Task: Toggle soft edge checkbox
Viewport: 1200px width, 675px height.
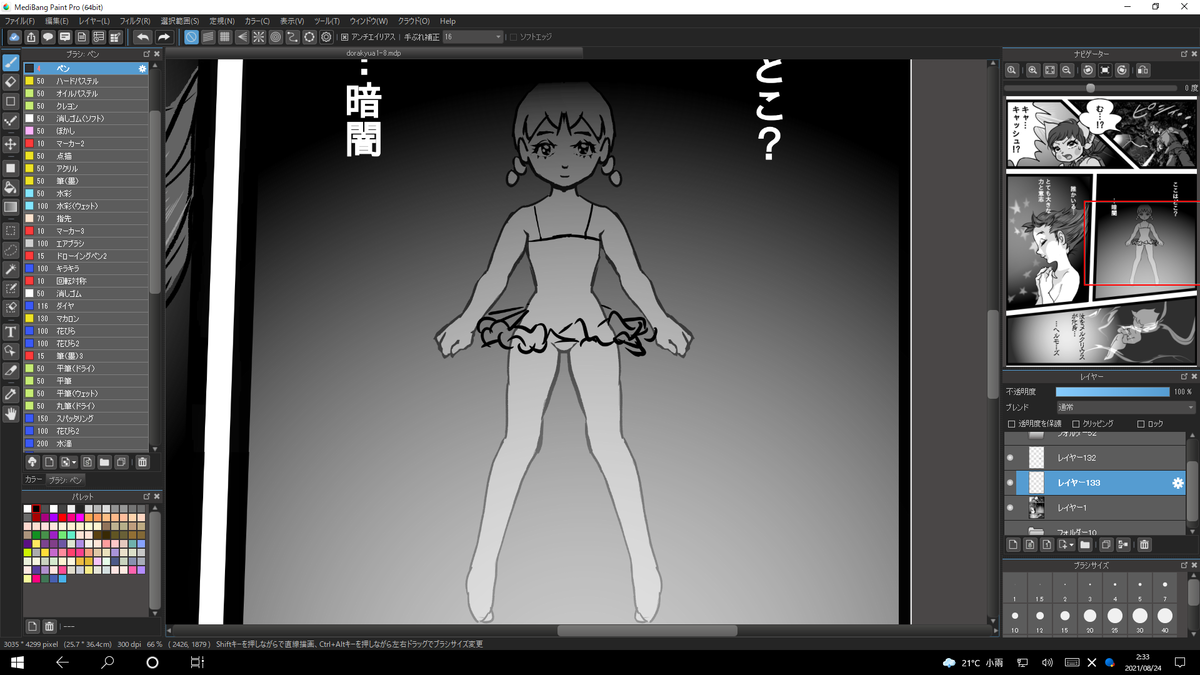Action: click(x=513, y=37)
